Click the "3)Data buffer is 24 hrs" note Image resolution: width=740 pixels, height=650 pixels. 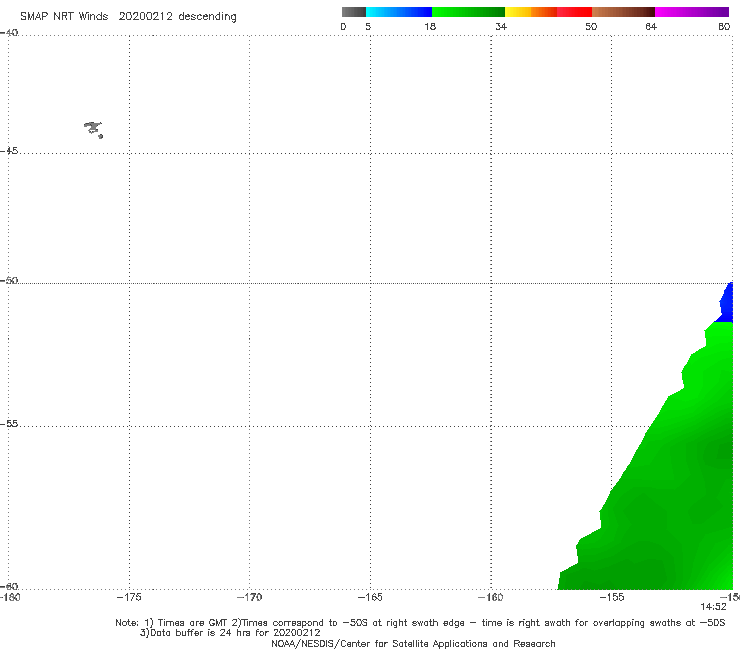coord(230,633)
